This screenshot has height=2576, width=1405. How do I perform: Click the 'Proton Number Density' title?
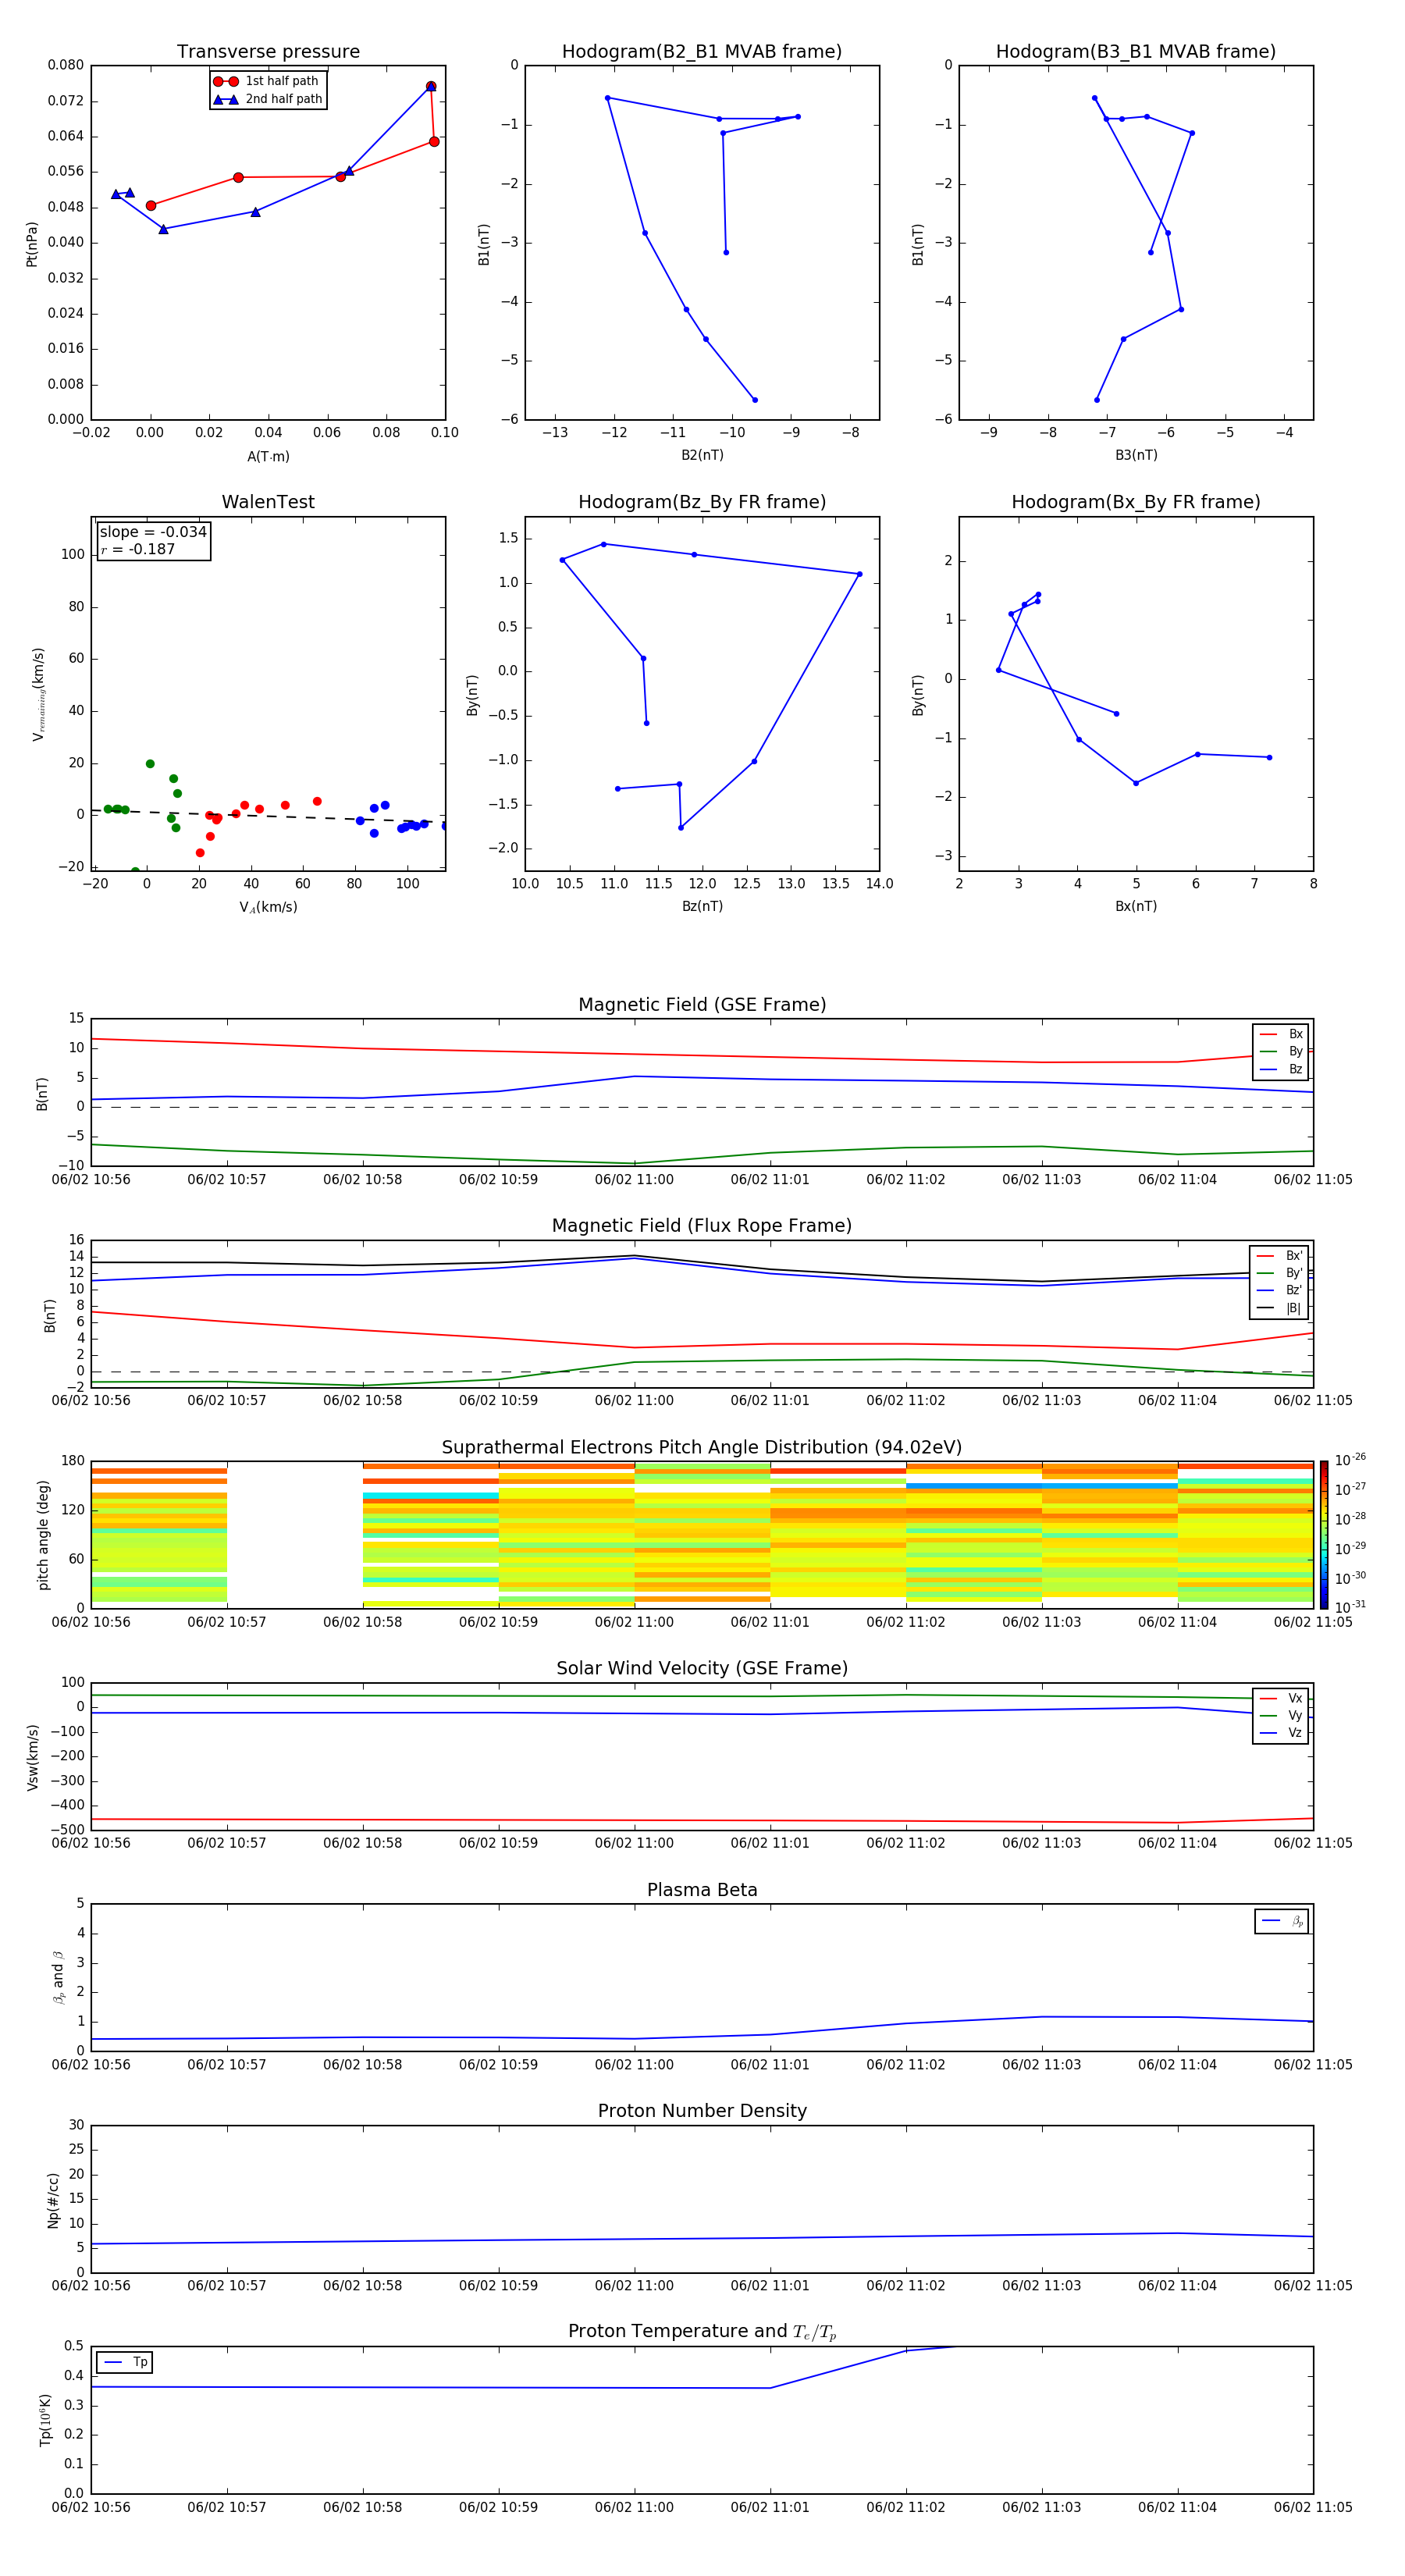[x=702, y=2111]
